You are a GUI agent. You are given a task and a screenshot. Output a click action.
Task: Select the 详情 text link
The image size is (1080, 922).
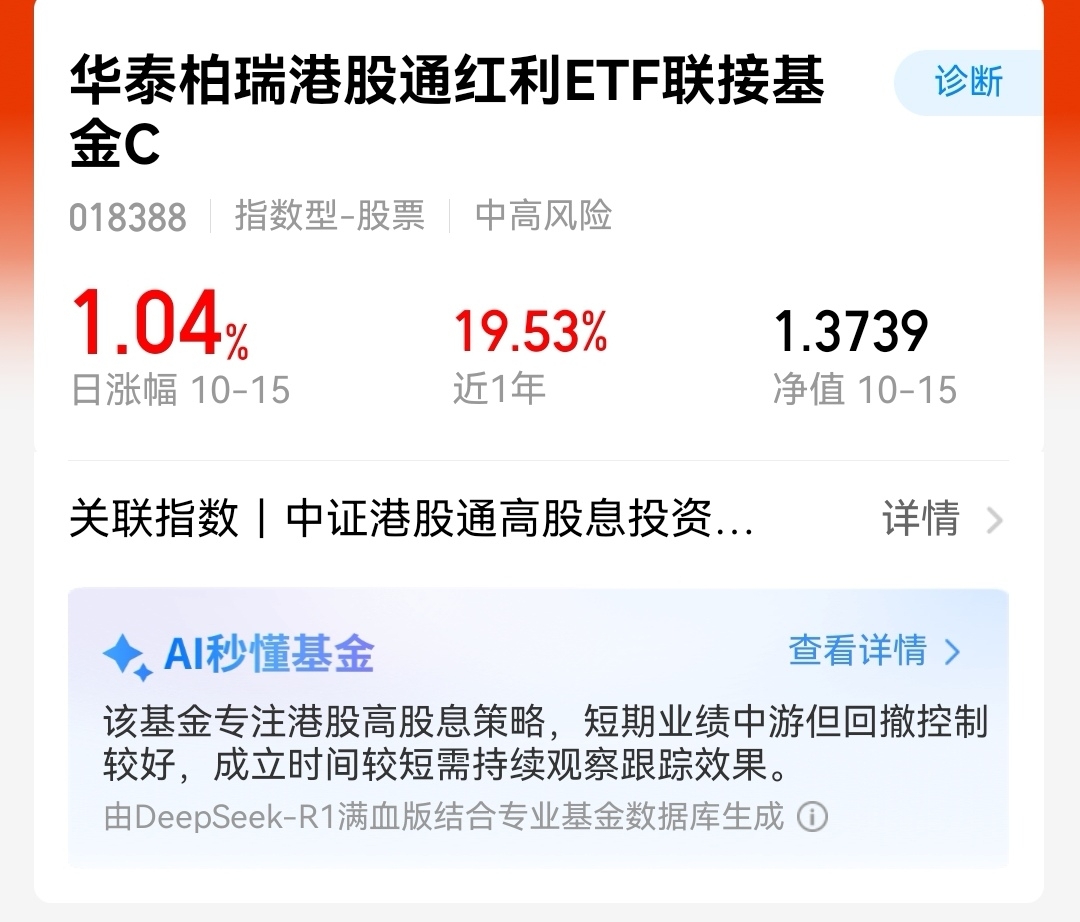point(921,518)
